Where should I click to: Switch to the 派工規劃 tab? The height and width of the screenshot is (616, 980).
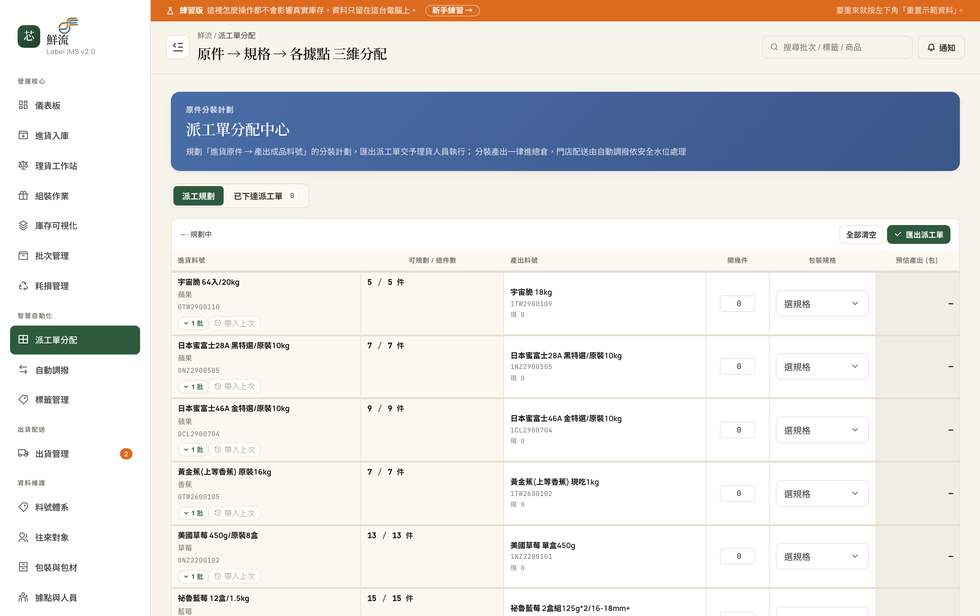[198, 196]
